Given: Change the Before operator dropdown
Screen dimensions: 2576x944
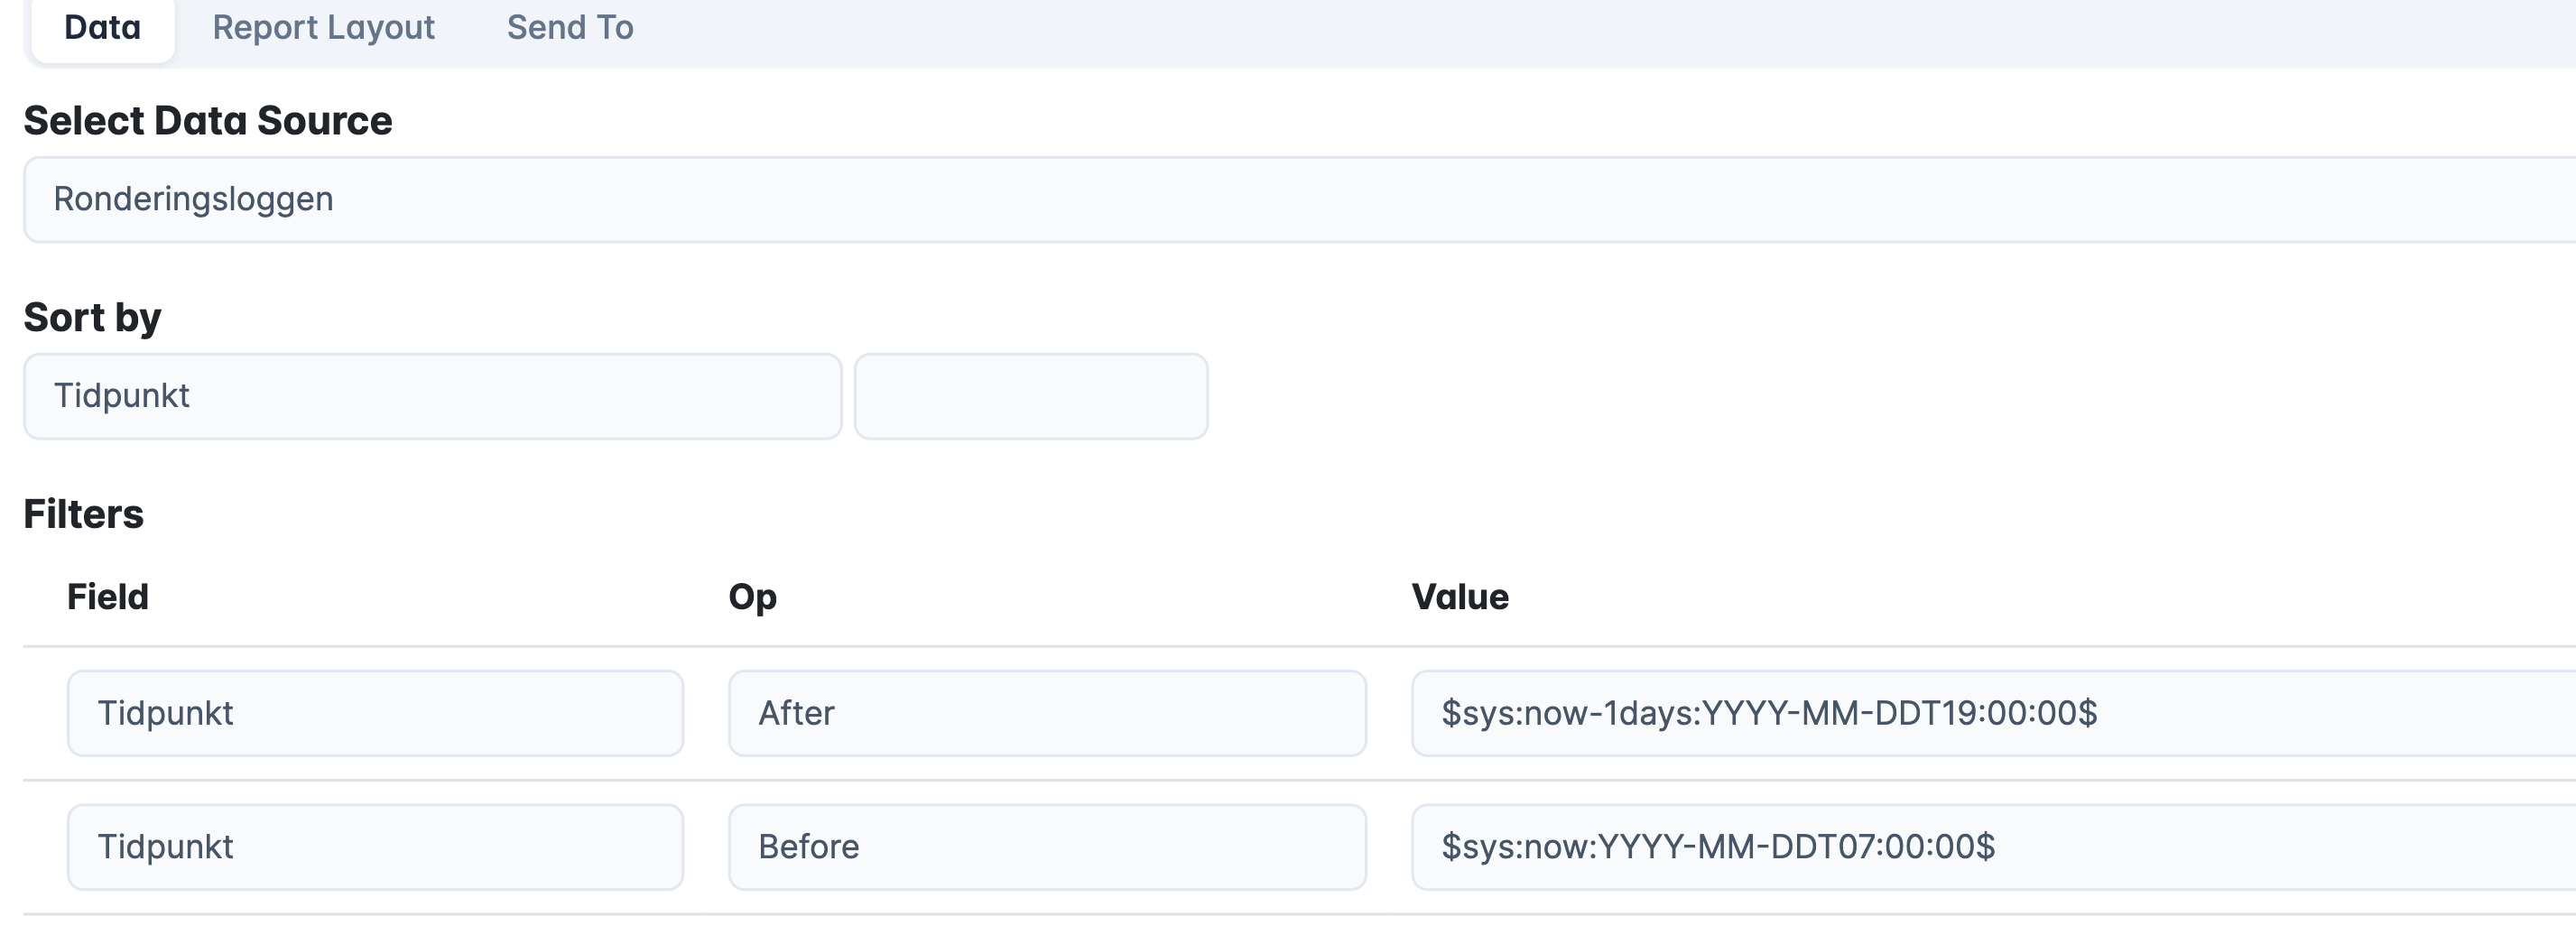Looking at the screenshot, I should 1046,847.
